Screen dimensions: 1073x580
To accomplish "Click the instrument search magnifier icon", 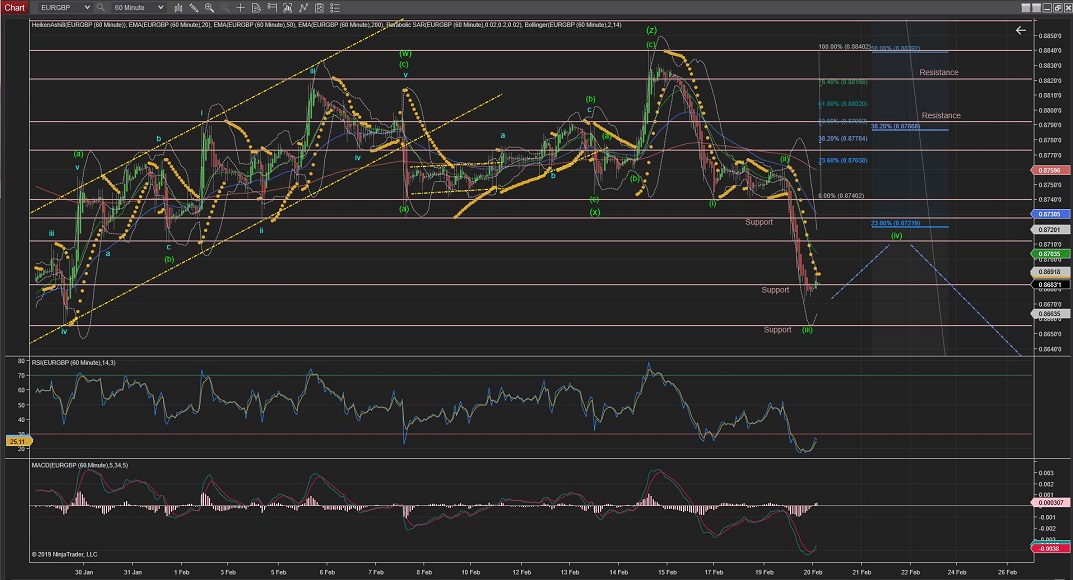I will (x=101, y=8).
